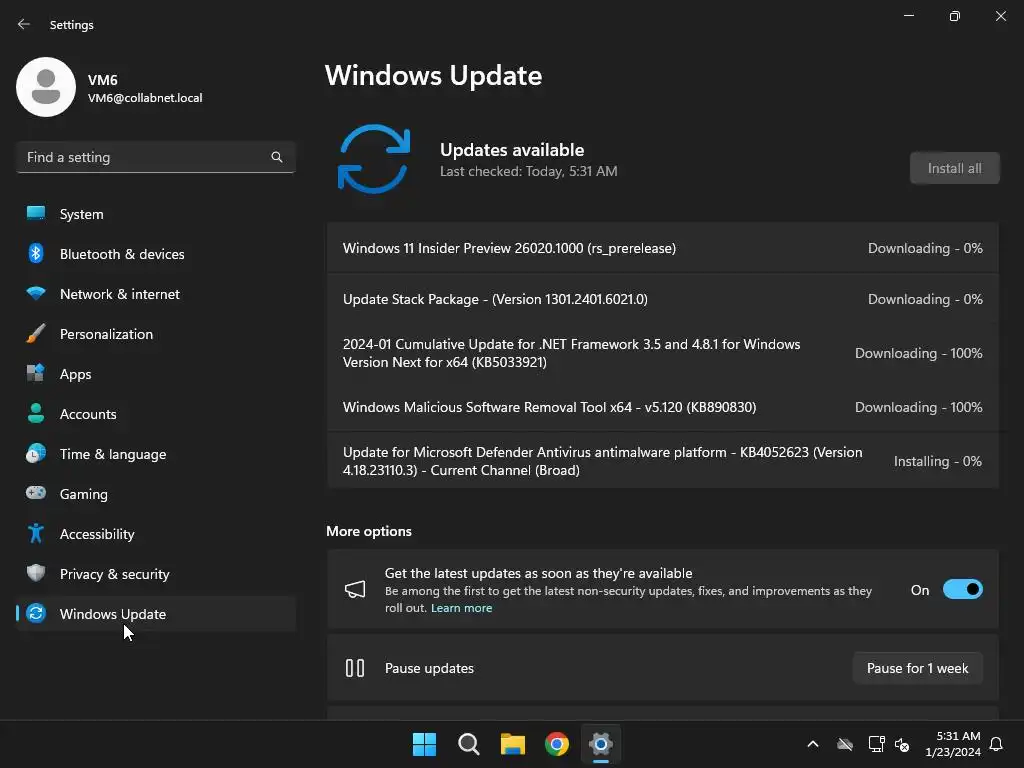This screenshot has width=1024, height=768.
Task: Click Last checked: Today, 5:31 AM text
Action: click(x=528, y=171)
